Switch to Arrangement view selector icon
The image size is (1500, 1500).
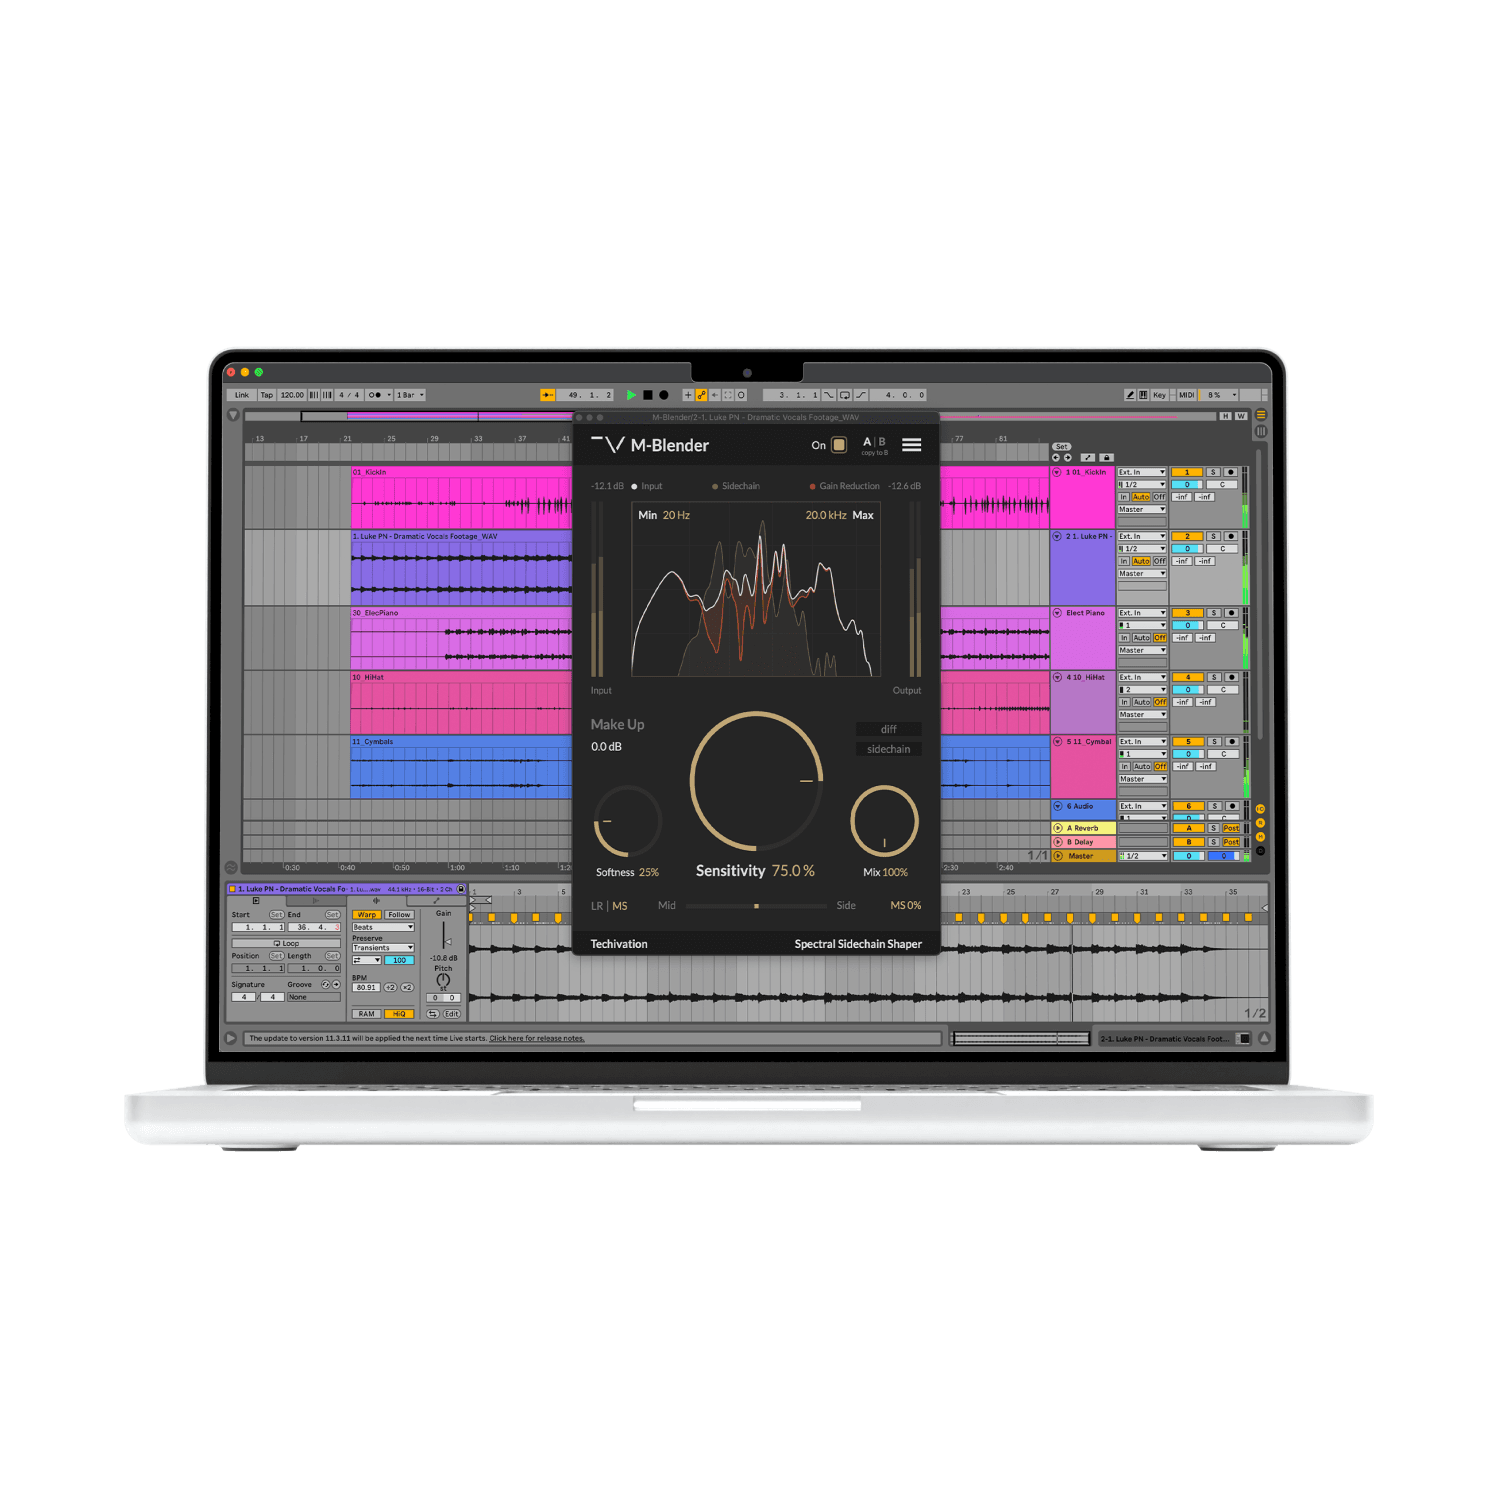point(1261,414)
